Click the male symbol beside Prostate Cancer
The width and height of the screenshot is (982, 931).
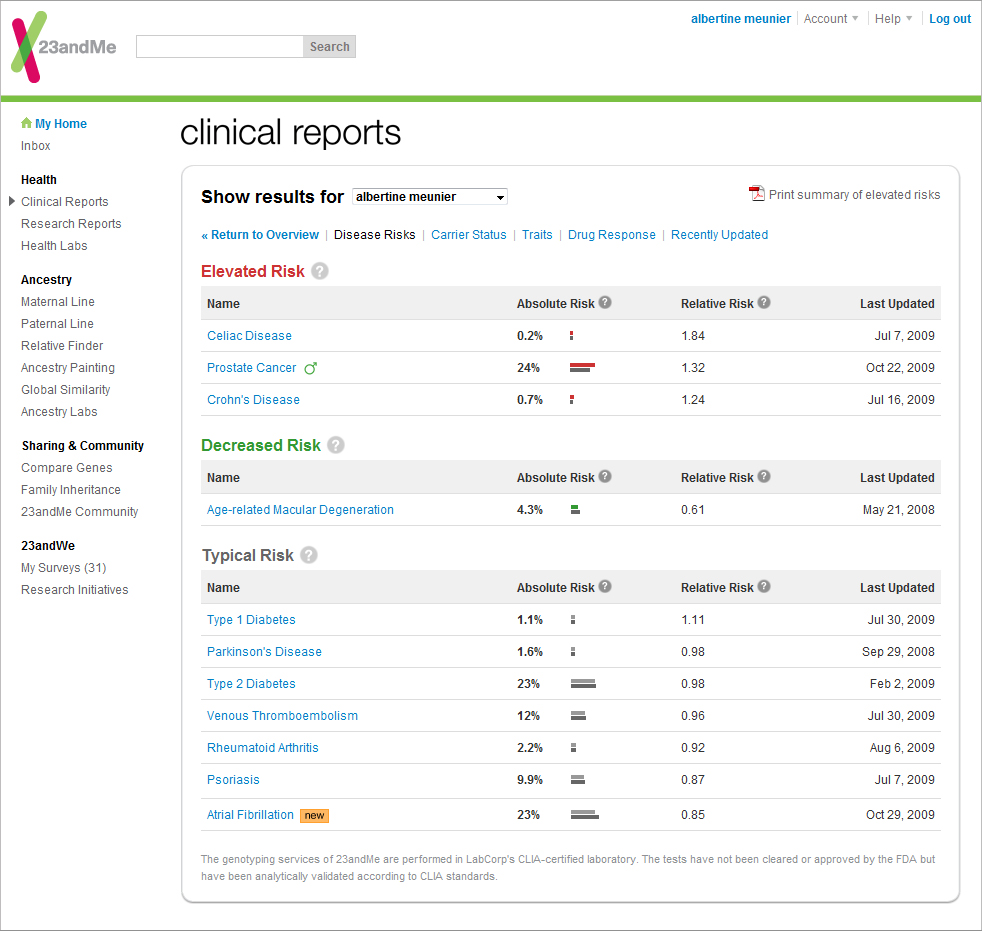point(311,368)
